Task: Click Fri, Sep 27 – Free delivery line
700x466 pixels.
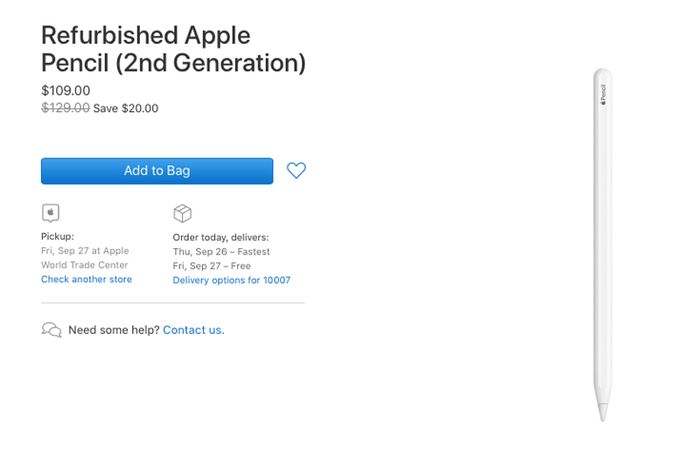Action: point(212,266)
